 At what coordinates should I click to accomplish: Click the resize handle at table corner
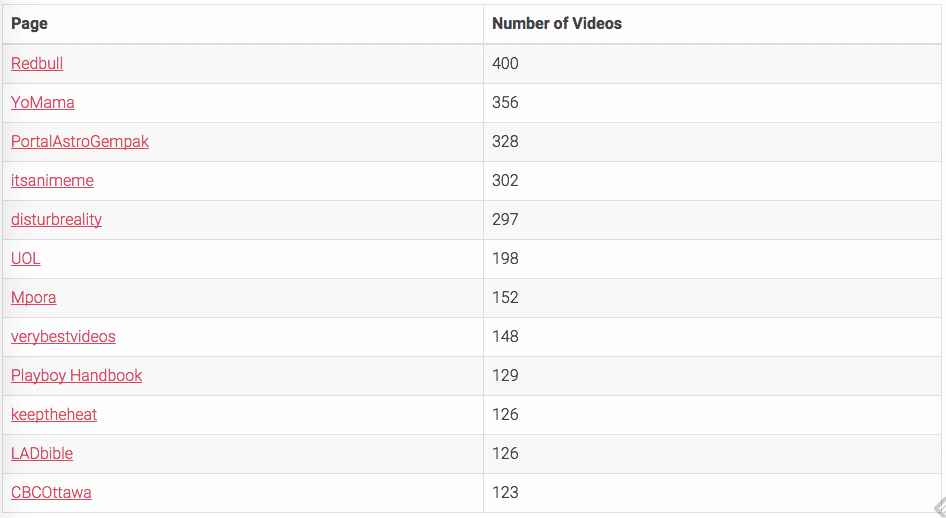[939, 508]
